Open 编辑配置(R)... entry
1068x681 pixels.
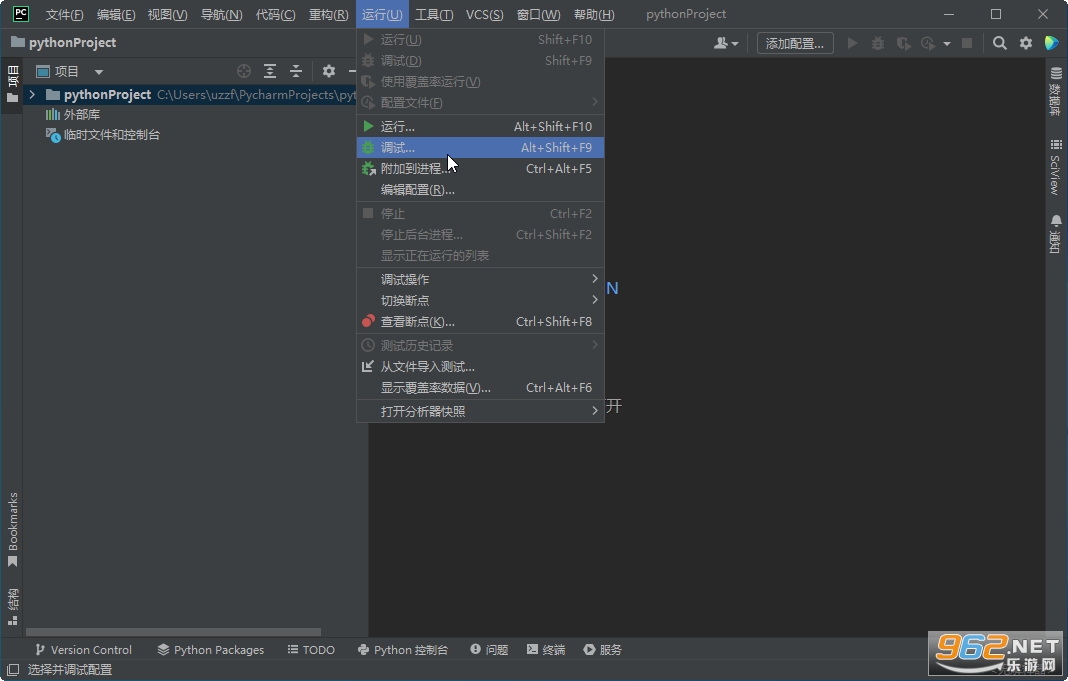click(x=480, y=190)
